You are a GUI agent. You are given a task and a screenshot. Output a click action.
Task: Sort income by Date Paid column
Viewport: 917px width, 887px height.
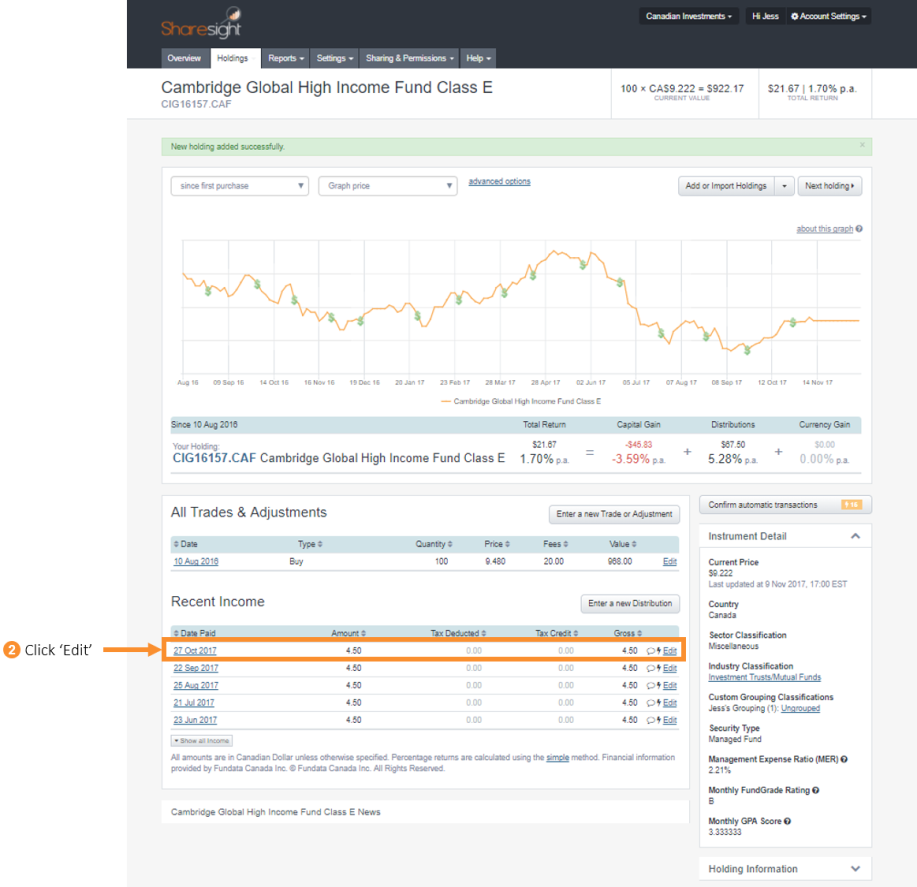194,633
